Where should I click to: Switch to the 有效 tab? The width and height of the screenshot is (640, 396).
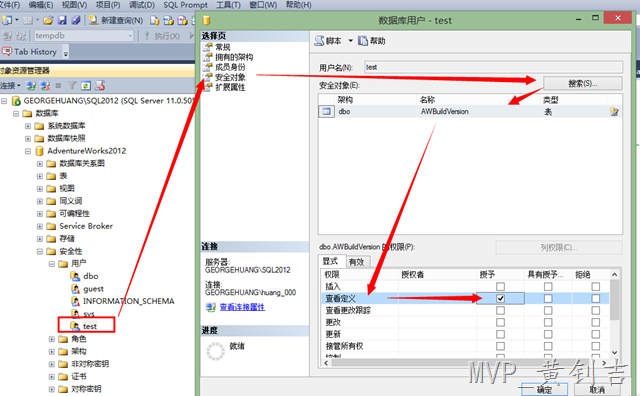(357, 262)
